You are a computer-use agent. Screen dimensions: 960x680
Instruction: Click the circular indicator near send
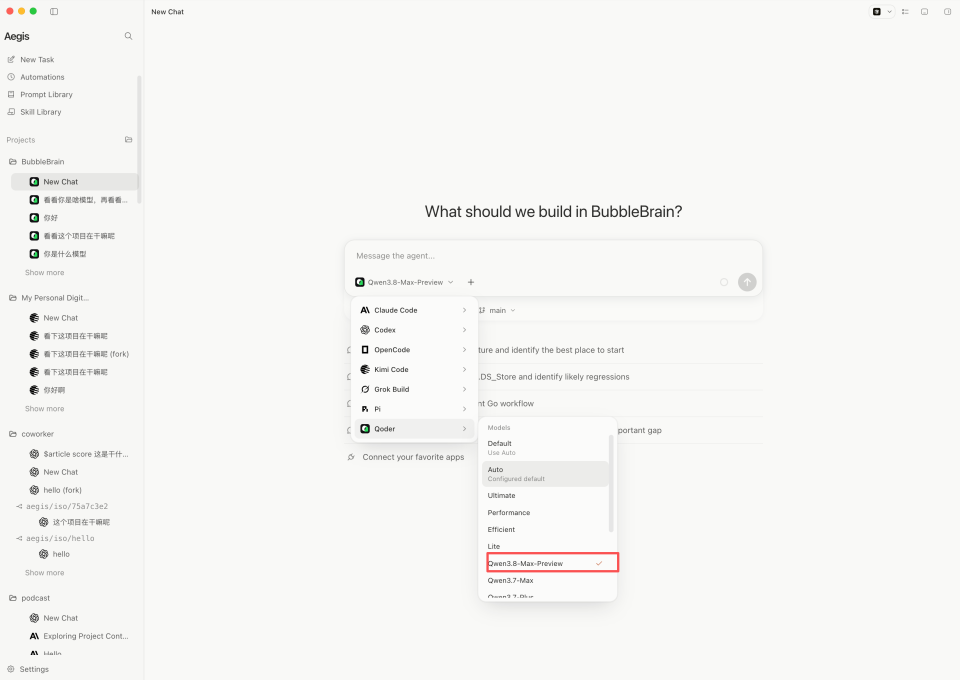[x=724, y=282]
